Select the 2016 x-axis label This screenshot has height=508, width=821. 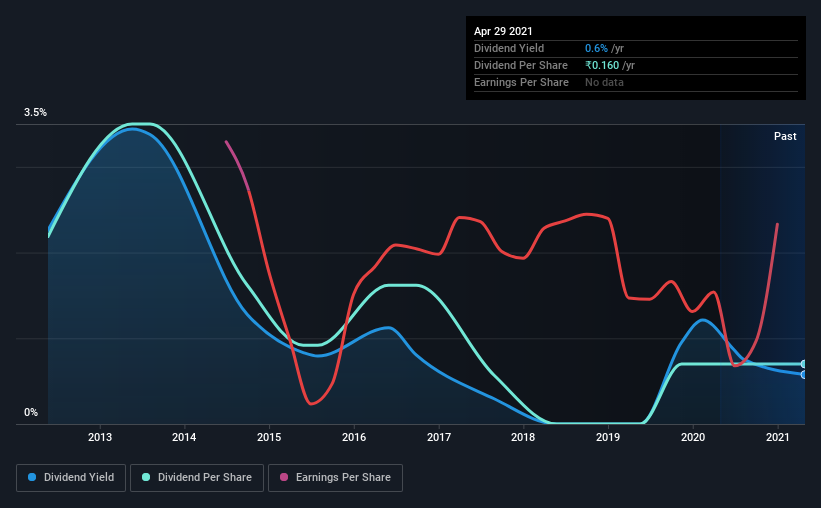(354, 437)
